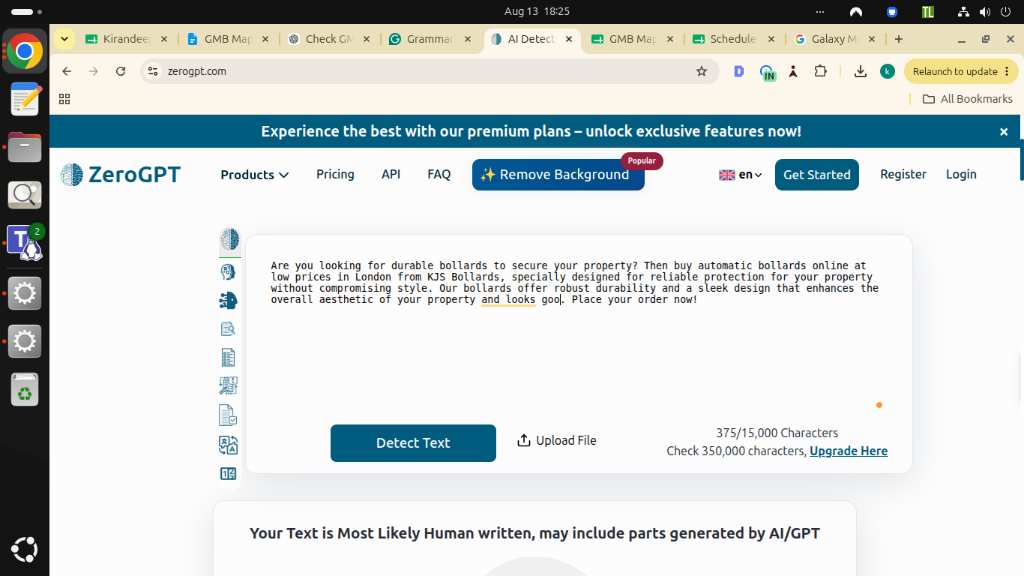Select the translate sidebar tool icon

click(x=228, y=445)
